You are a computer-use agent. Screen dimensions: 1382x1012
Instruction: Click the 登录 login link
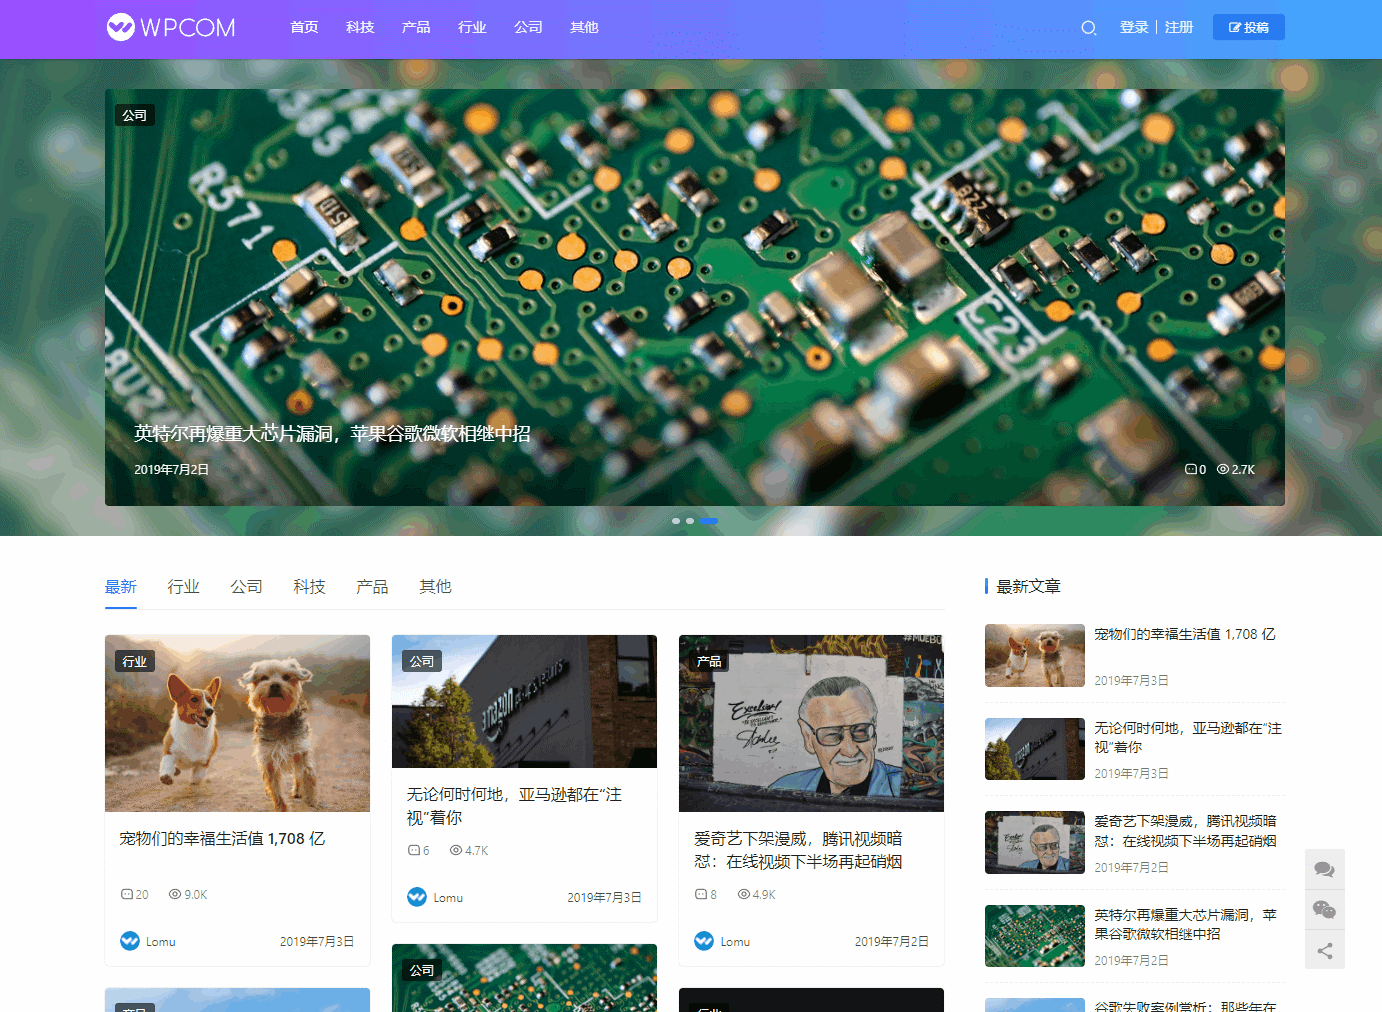pos(1134,27)
